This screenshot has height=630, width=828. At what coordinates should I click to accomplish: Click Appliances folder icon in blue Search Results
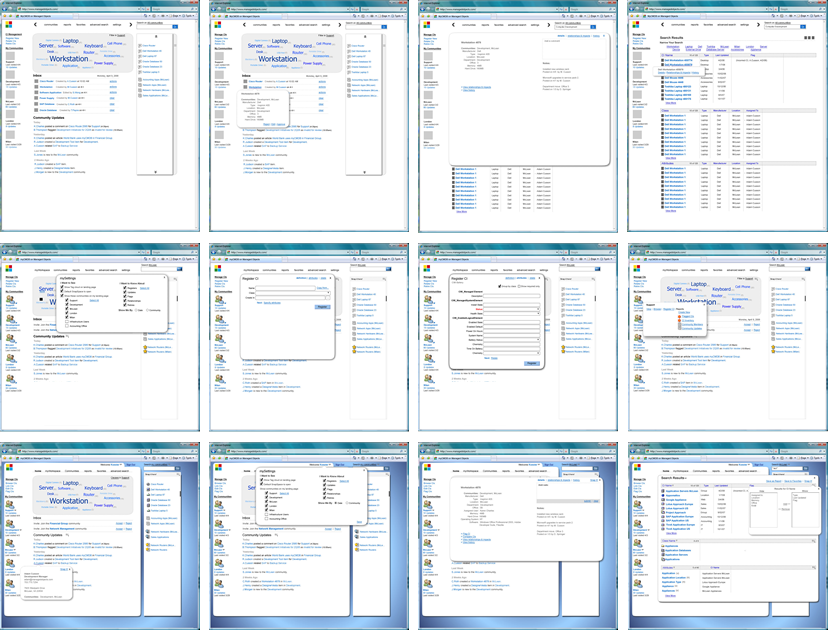pos(663,546)
